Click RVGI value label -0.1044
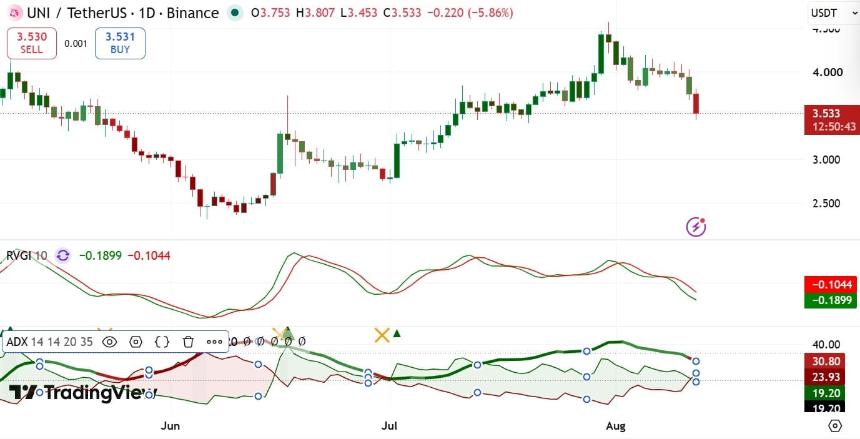 pos(831,285)
